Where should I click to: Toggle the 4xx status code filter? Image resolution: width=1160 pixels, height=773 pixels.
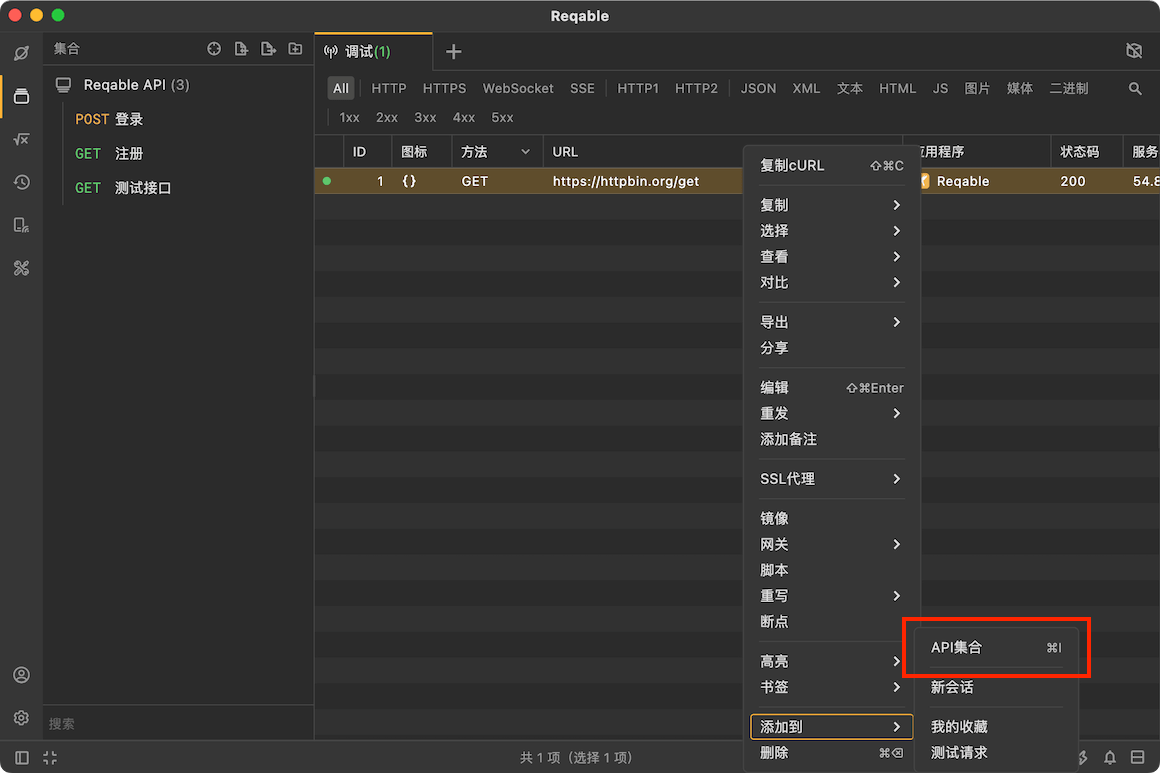[464, 118]
